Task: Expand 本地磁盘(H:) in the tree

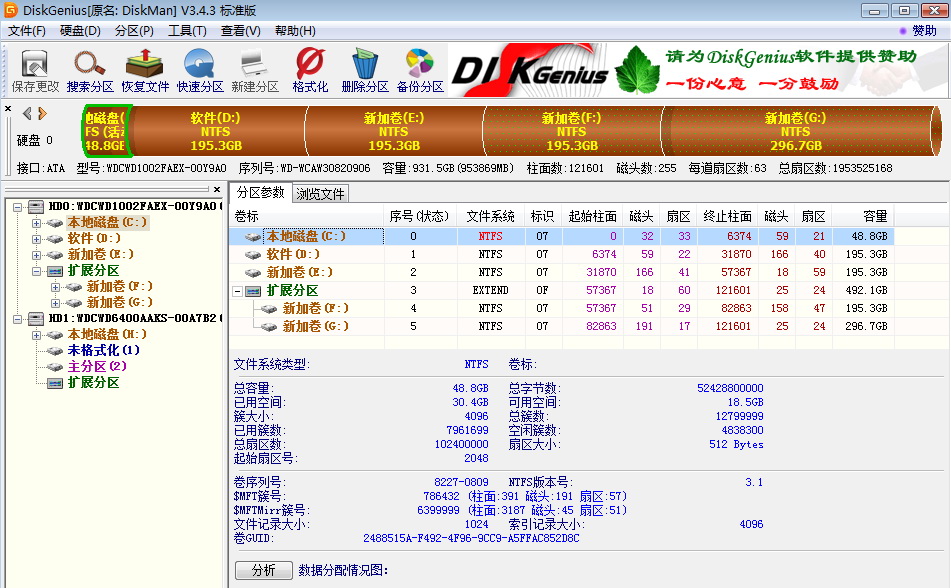Action: click(x=36, y=335)
